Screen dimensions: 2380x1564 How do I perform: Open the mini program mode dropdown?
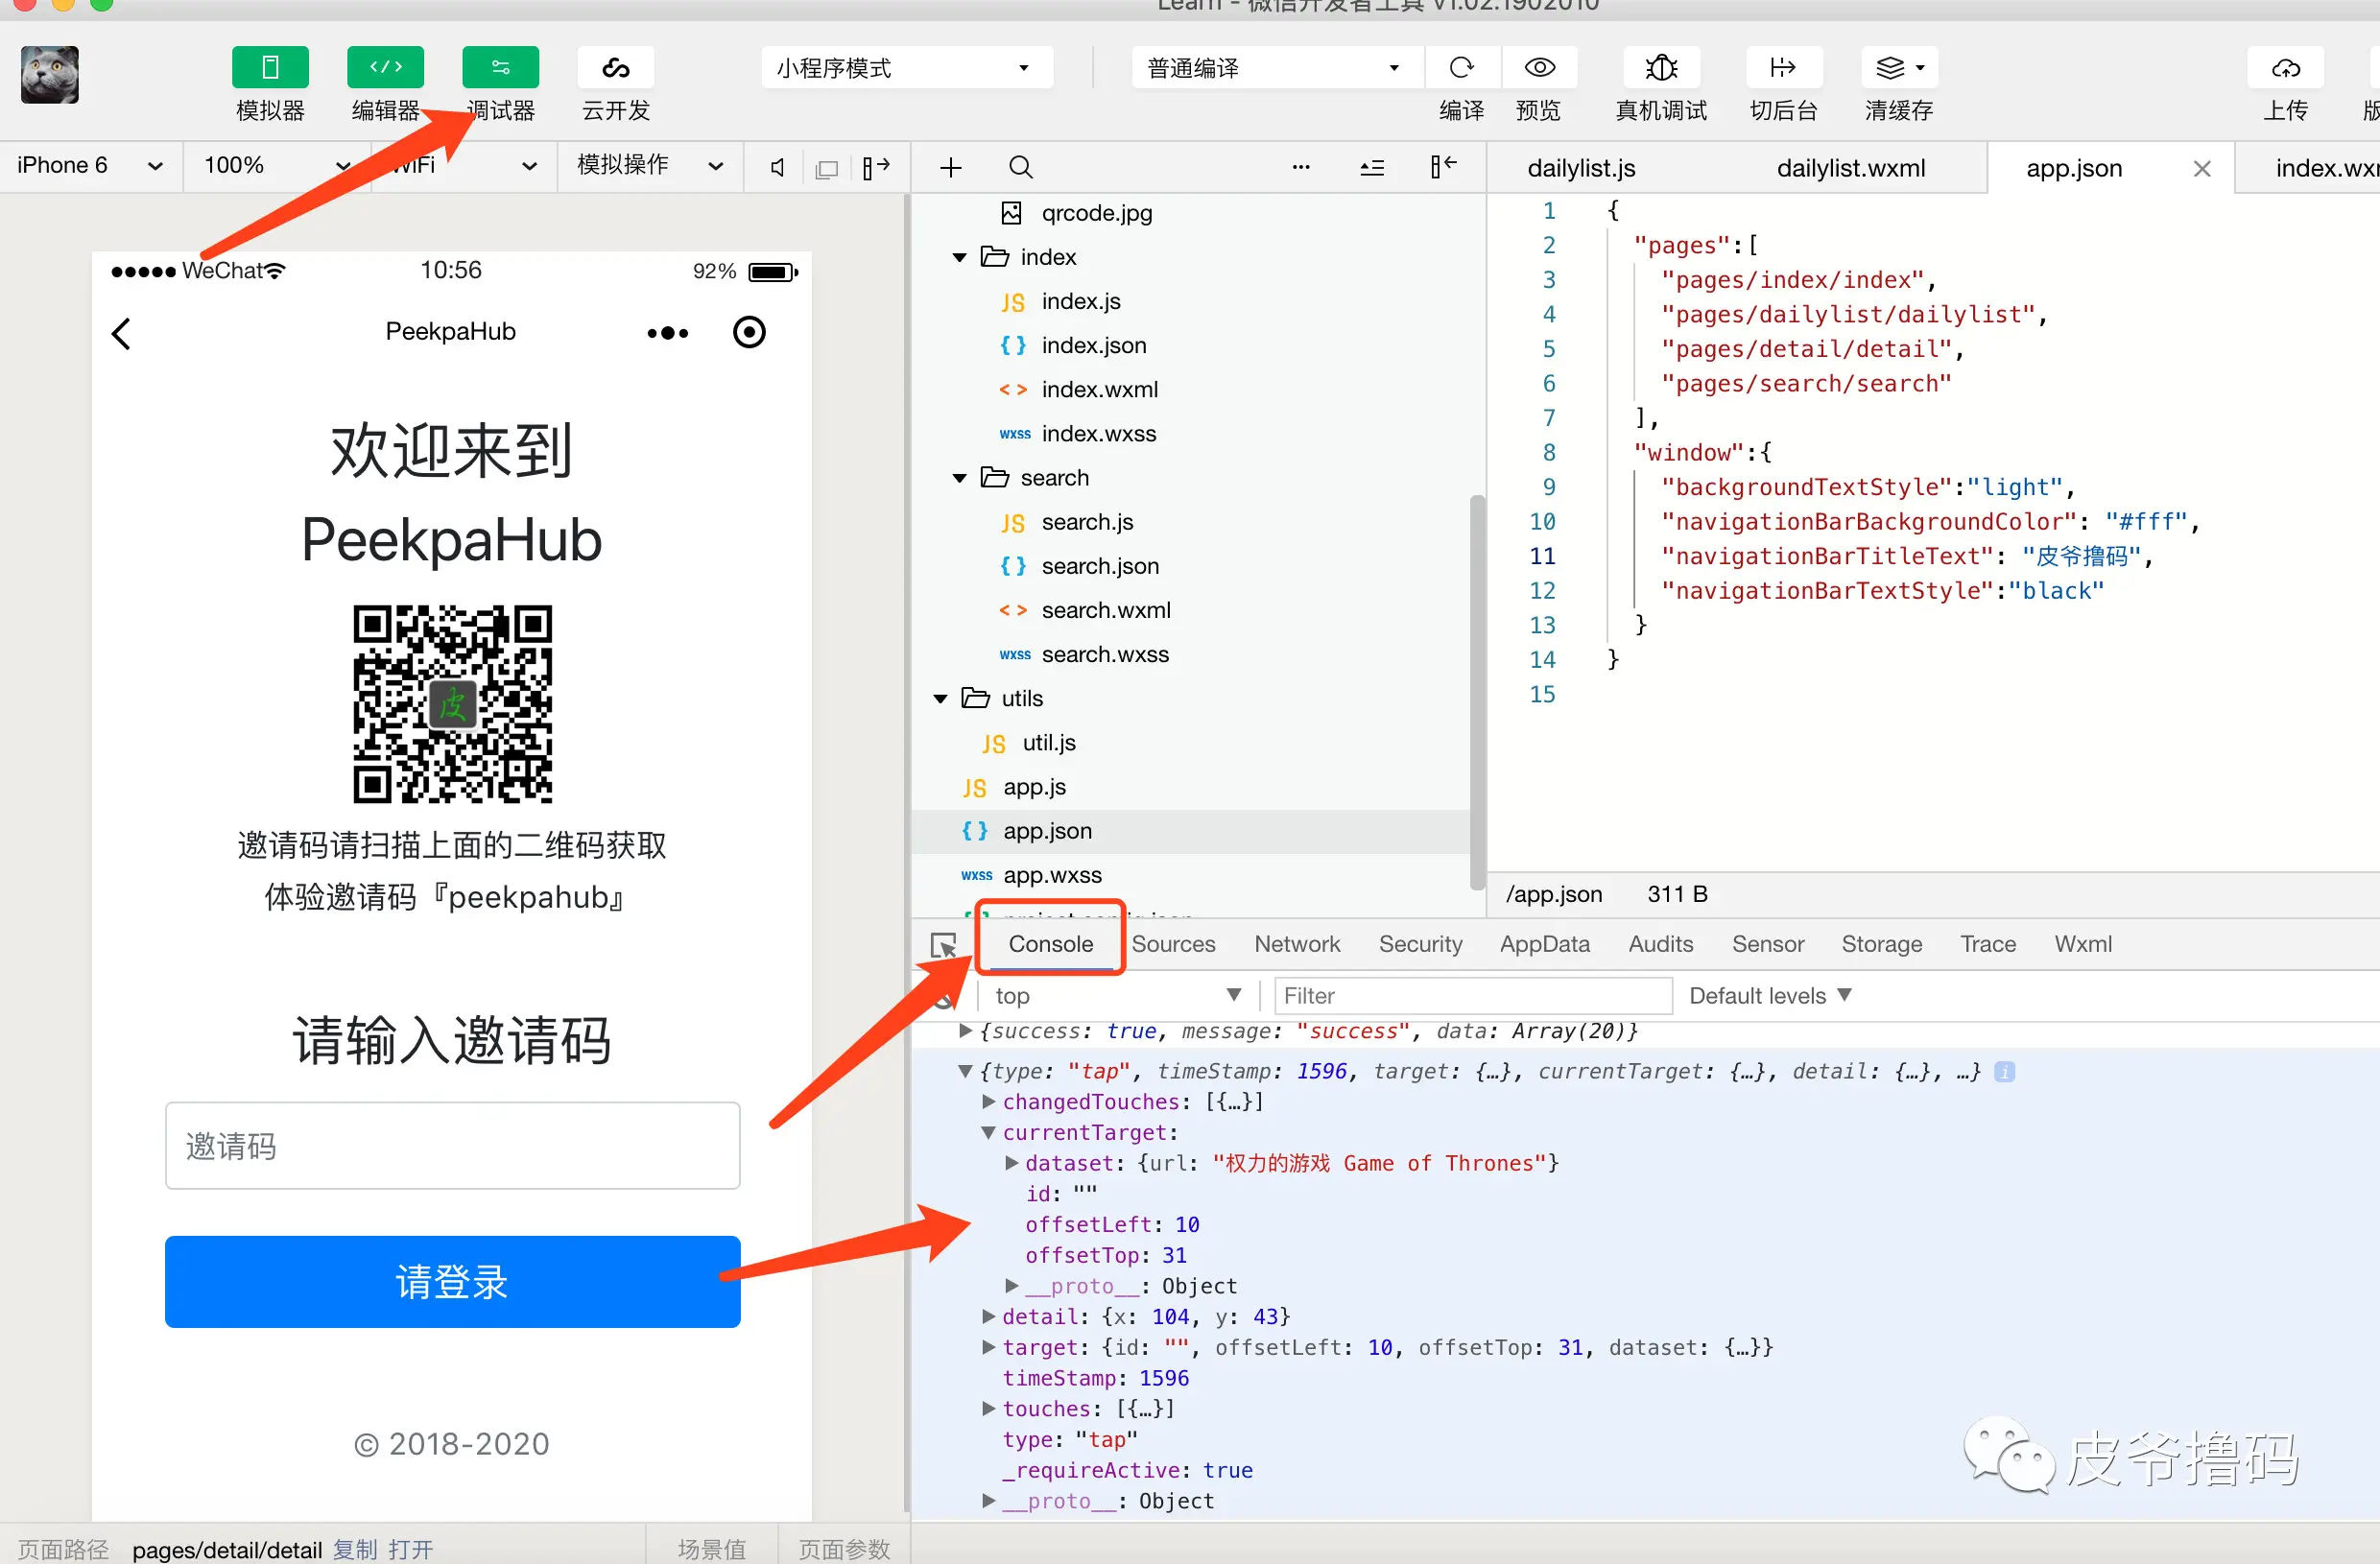coord(906,67)
